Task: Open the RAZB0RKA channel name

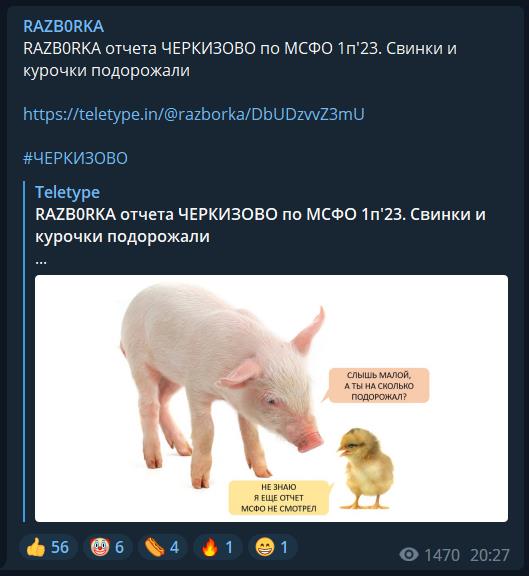Action: pos(64,26)
